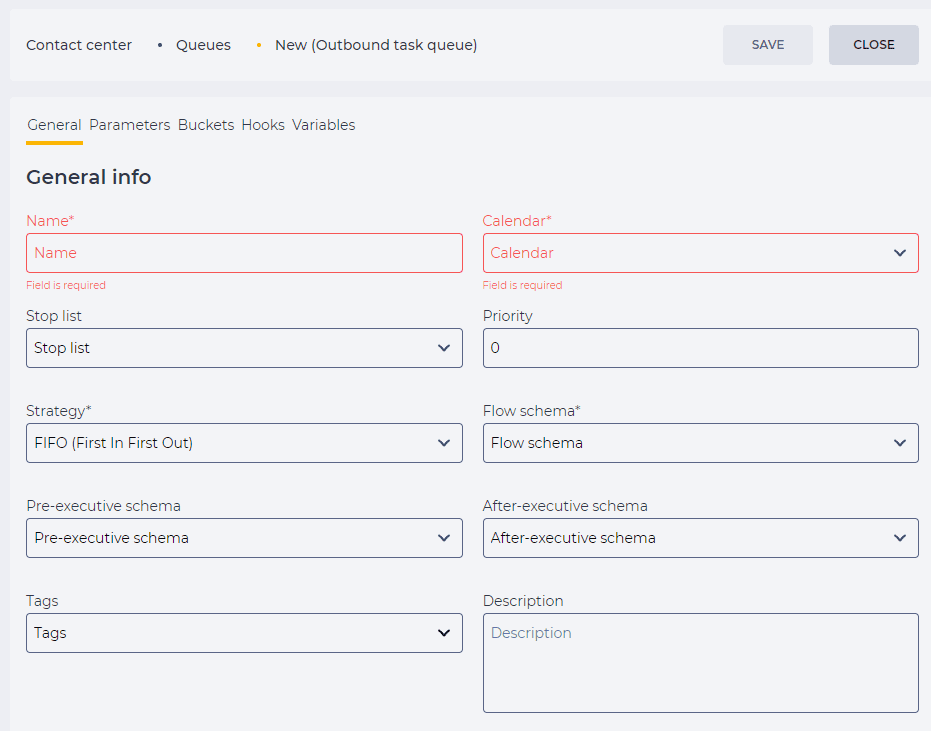This screenshot has height=731, width=931.
Task: Click the Stop list chevron arrow
Action: point(444,348)
